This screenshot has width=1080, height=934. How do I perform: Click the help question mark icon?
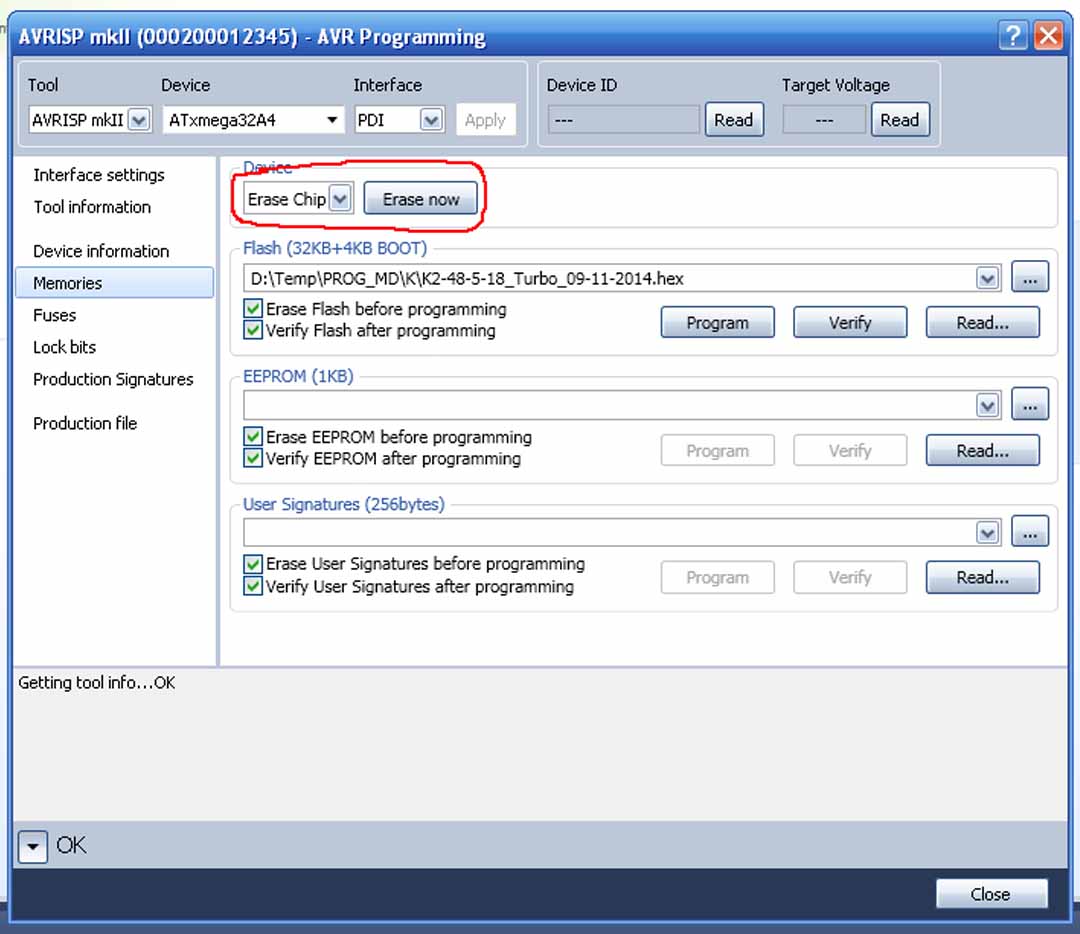tap(1013, 35)
